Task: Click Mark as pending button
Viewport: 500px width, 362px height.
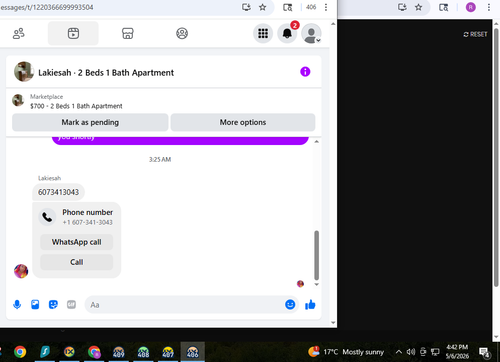Action: pyautogui.click(x=90, y=122)
